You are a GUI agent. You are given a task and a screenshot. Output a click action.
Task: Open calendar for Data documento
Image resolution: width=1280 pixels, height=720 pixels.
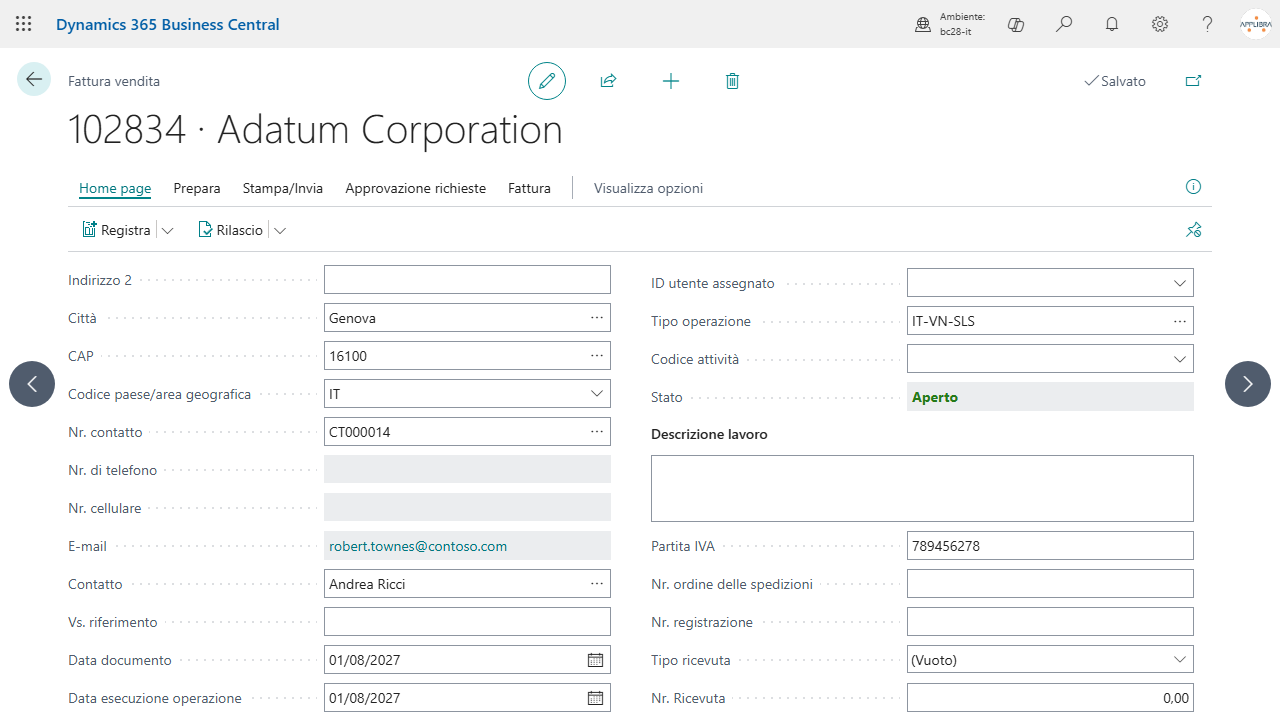595,660
